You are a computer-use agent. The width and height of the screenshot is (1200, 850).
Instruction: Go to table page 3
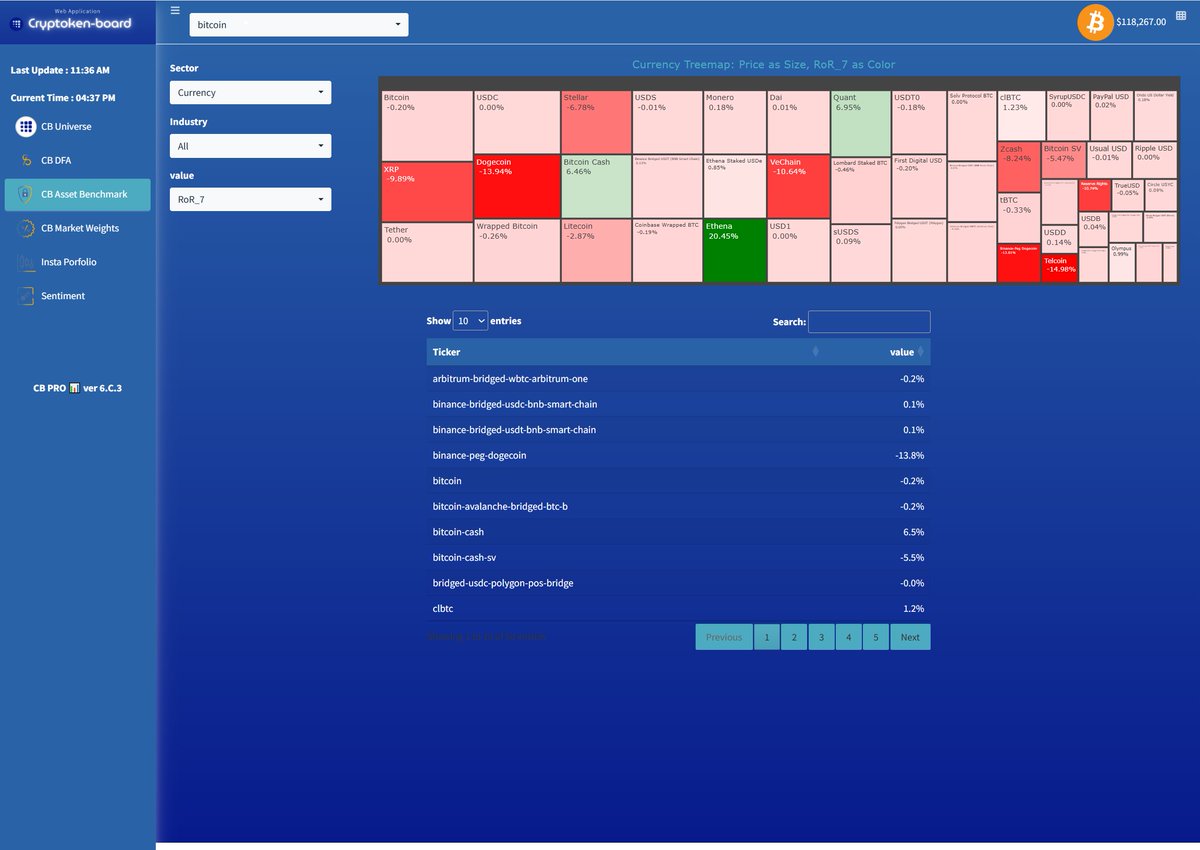coord(821,637)
